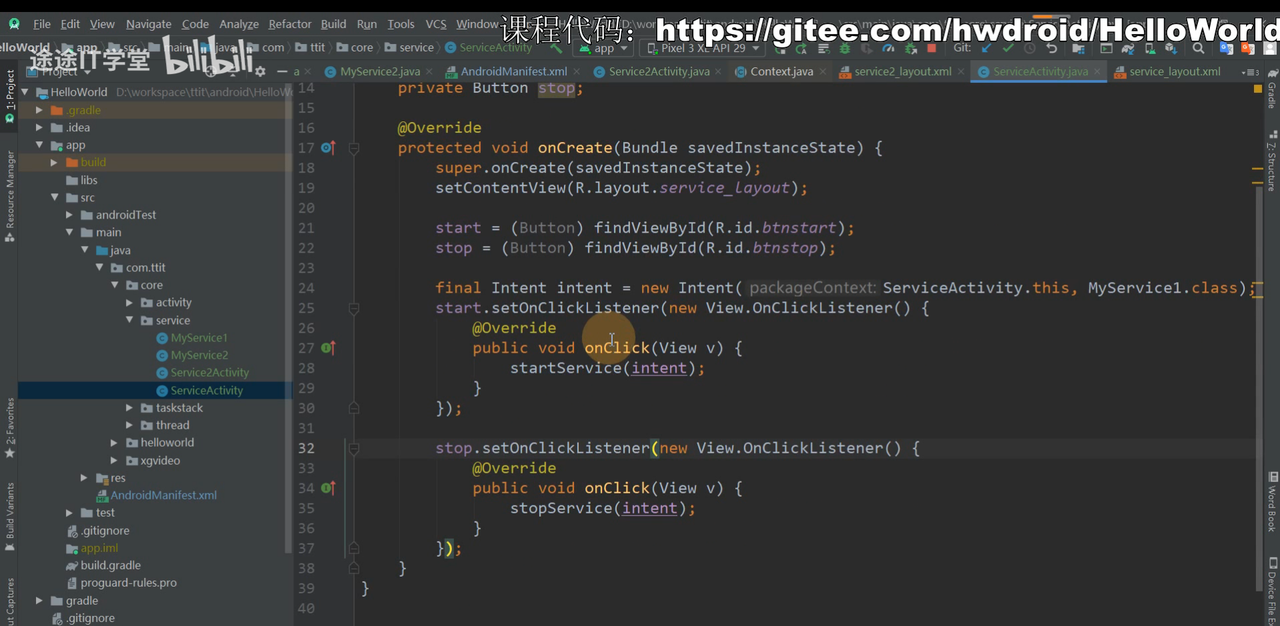Toggle the Device File Explorer window

pos(1272,590)
